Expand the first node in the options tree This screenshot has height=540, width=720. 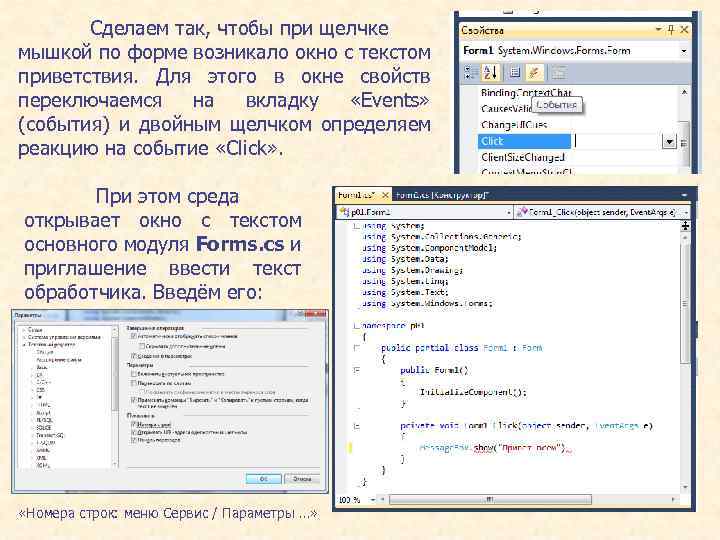click(x=24, y=330)
